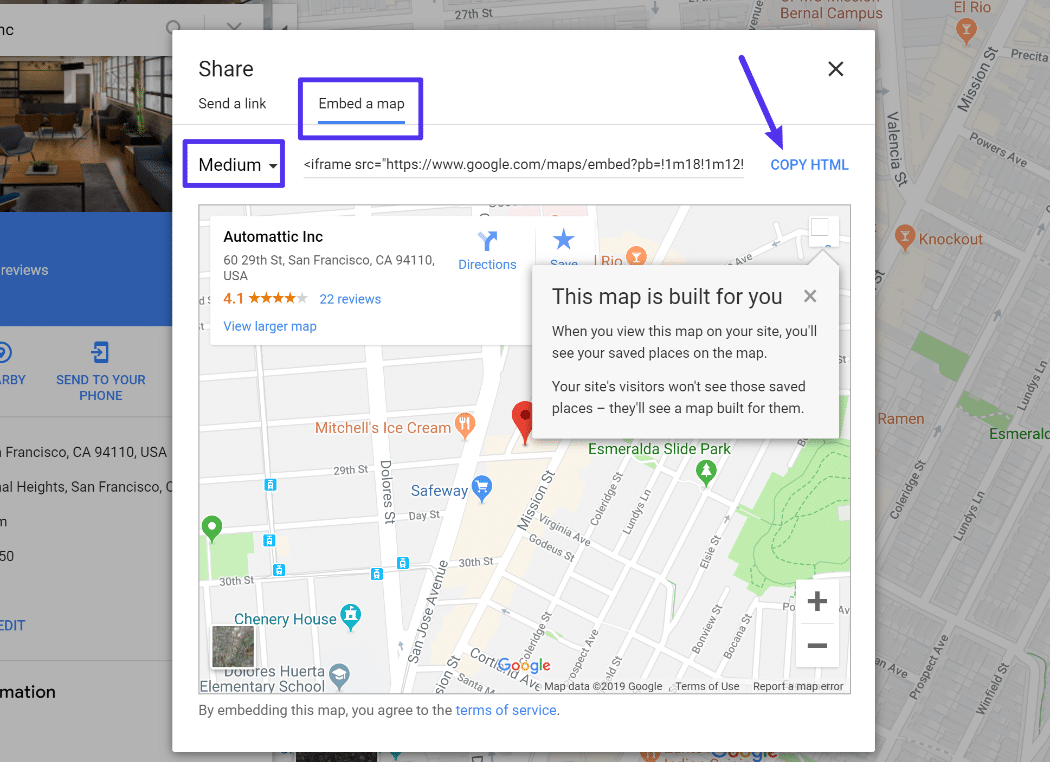Switch to the Send a link tab
Viewport: 1050px width, 762px height.
click(x=232, y=103)
